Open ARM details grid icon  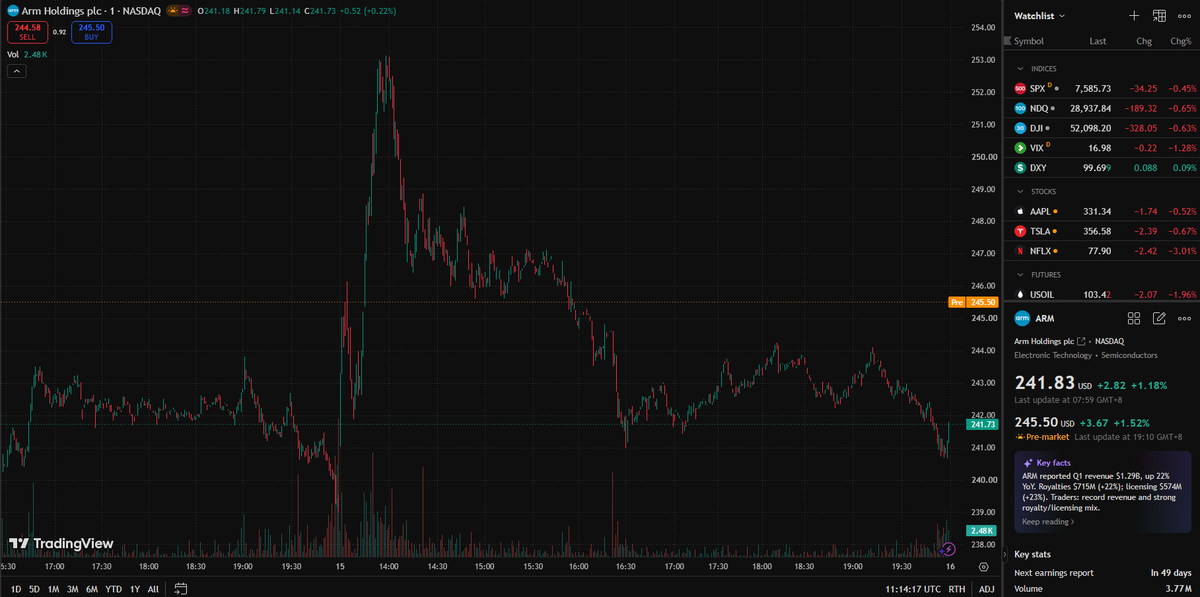coord(1134,318)
